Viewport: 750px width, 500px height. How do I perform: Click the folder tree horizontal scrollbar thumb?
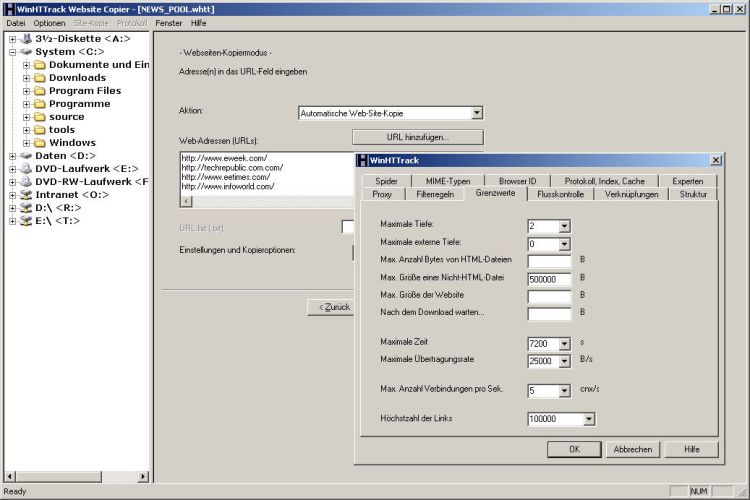tap(58, 477)
